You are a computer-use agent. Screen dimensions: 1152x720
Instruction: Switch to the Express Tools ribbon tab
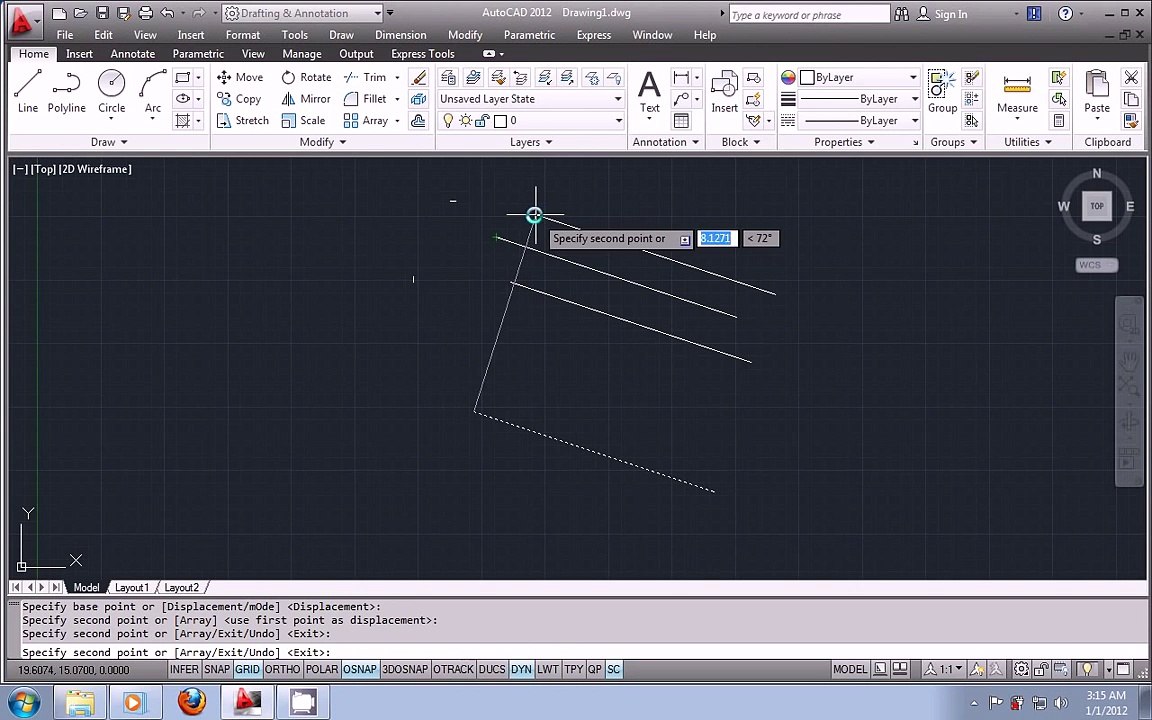[422, 54]
